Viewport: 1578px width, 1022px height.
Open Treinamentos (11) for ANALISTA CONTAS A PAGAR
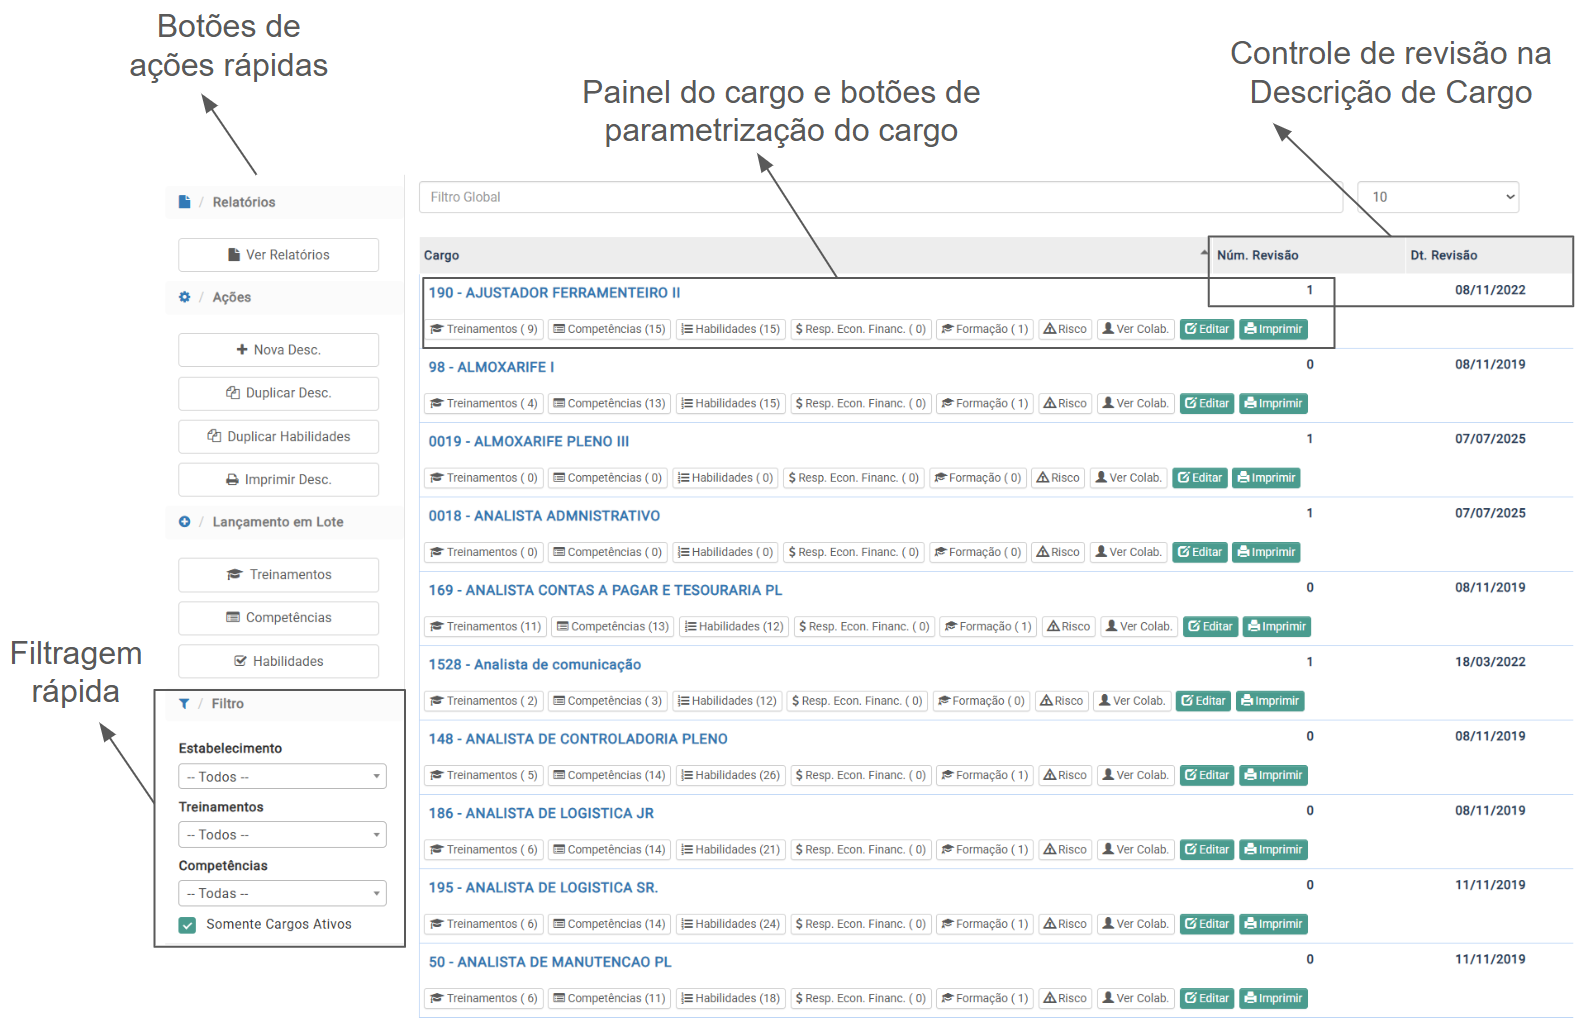(x=485, y=627)
